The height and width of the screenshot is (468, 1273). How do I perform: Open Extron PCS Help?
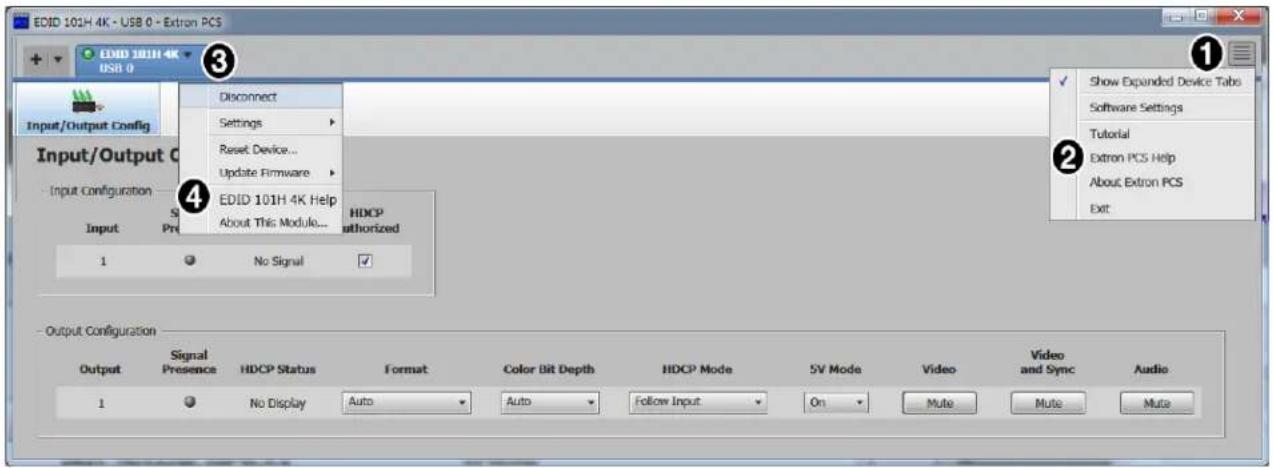click(x=1152, y=158)
